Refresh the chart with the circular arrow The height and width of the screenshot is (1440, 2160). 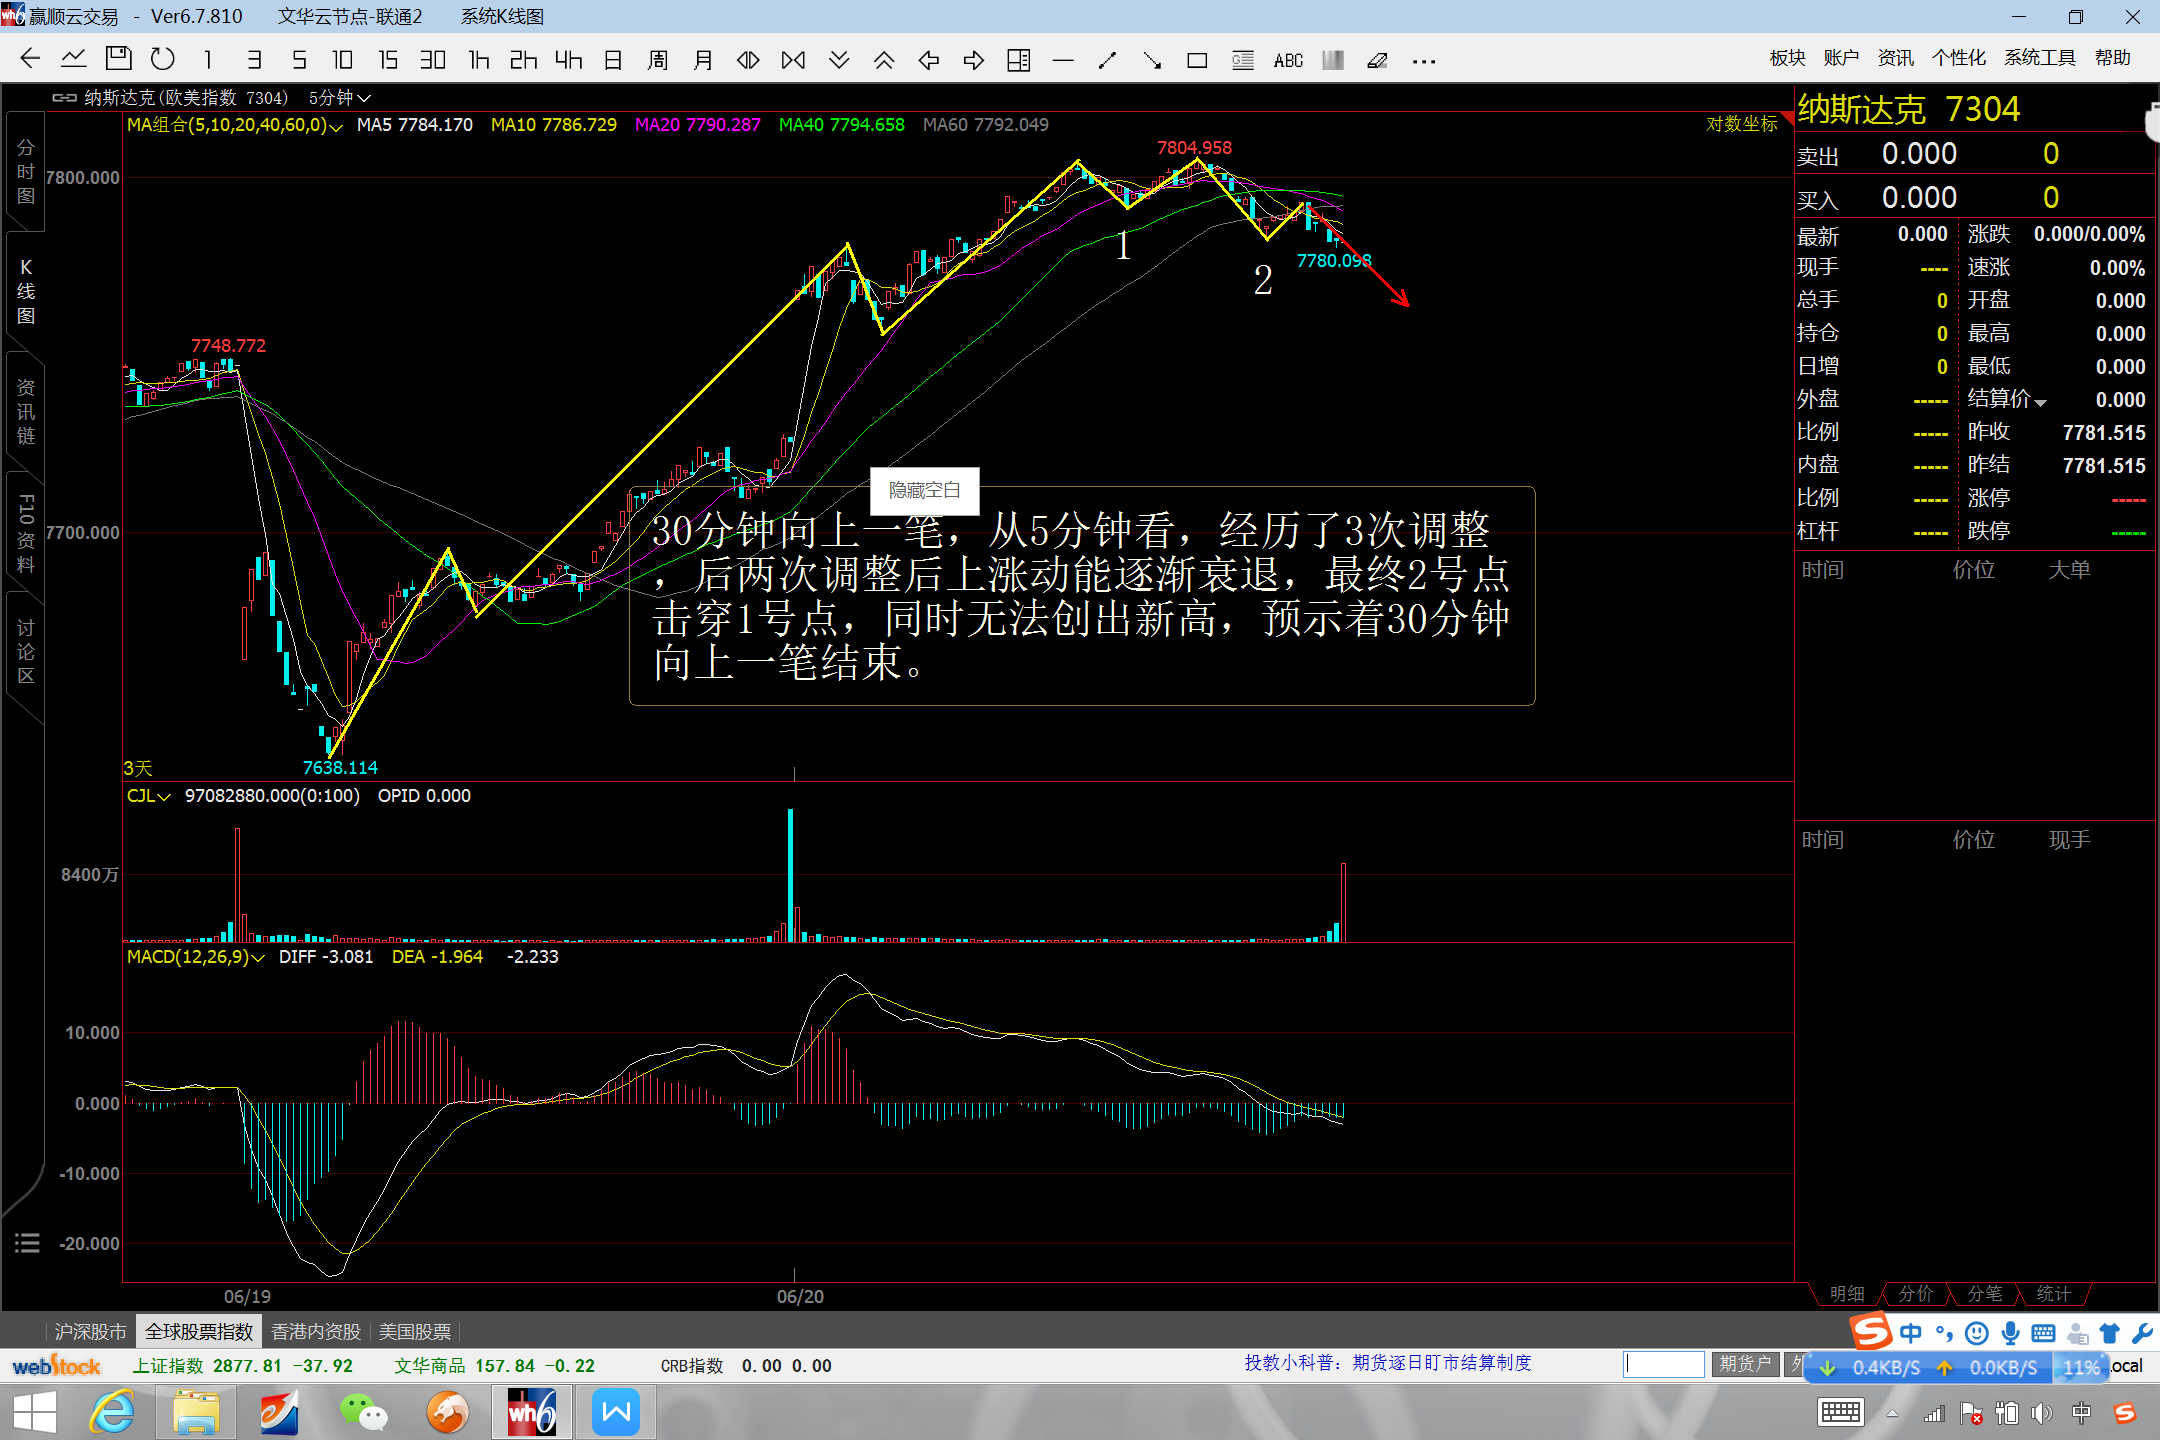pyautogui.click(x=162, y=59)
